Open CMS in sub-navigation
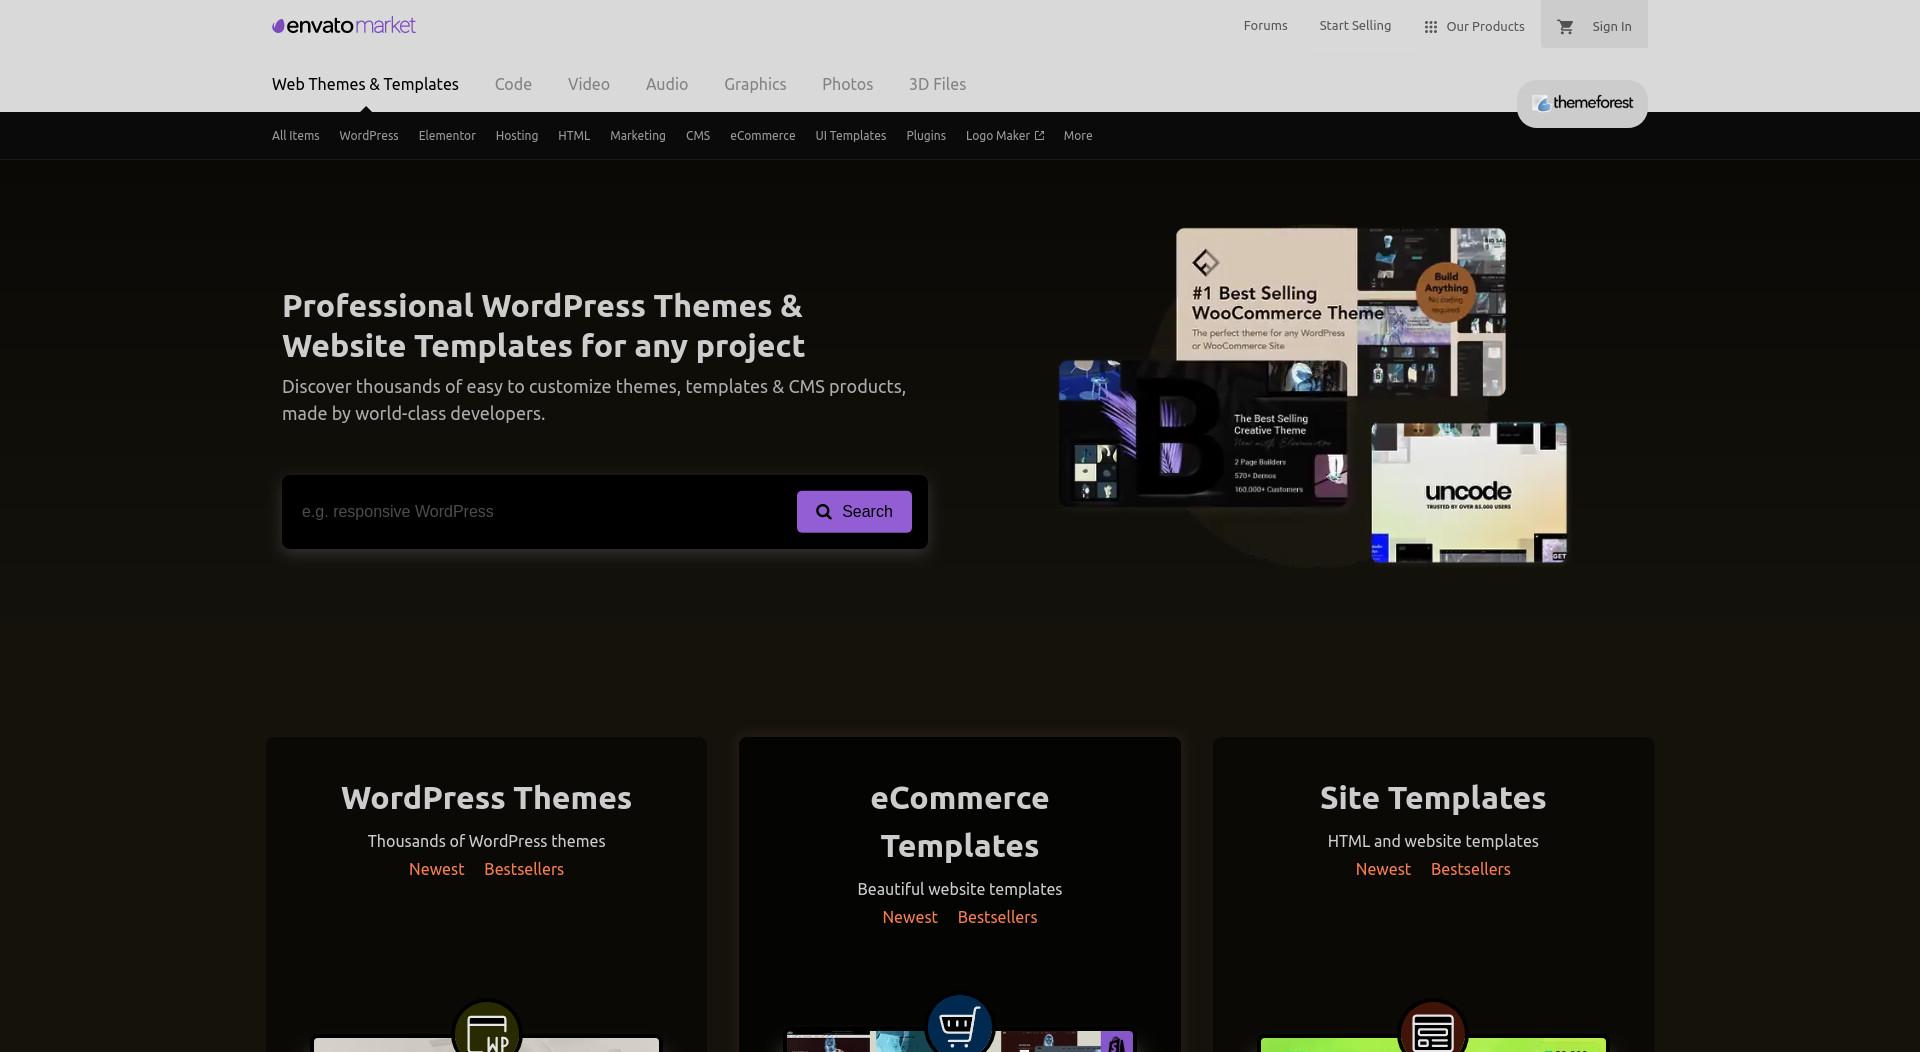The width and height of the screenshot is (1920, 1052). point(698,136)
